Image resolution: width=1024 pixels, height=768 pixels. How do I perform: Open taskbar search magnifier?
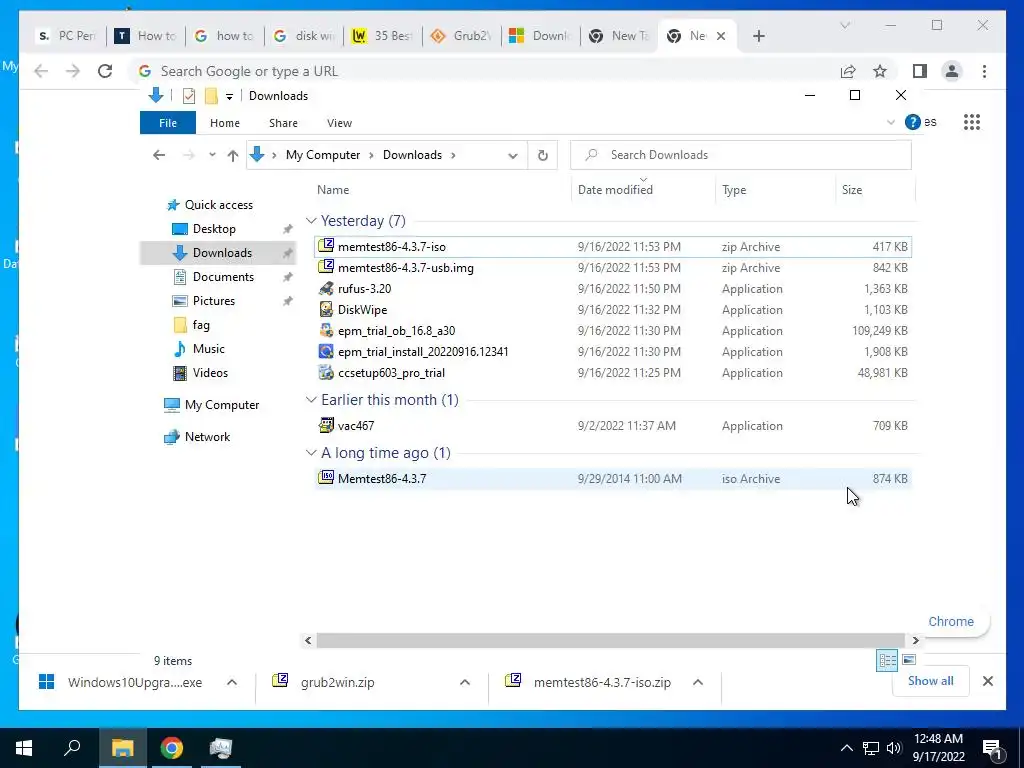click(x=72, y=748)
